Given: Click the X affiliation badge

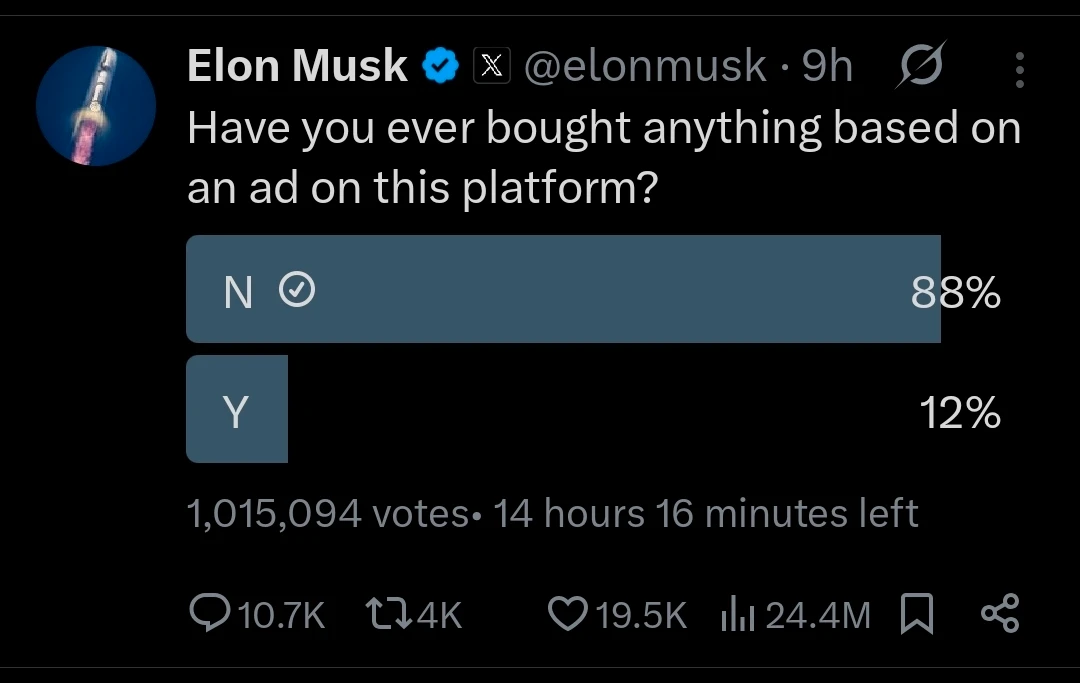Looking at the screenshot, I should pyautogui.click(x=489, y=67).
